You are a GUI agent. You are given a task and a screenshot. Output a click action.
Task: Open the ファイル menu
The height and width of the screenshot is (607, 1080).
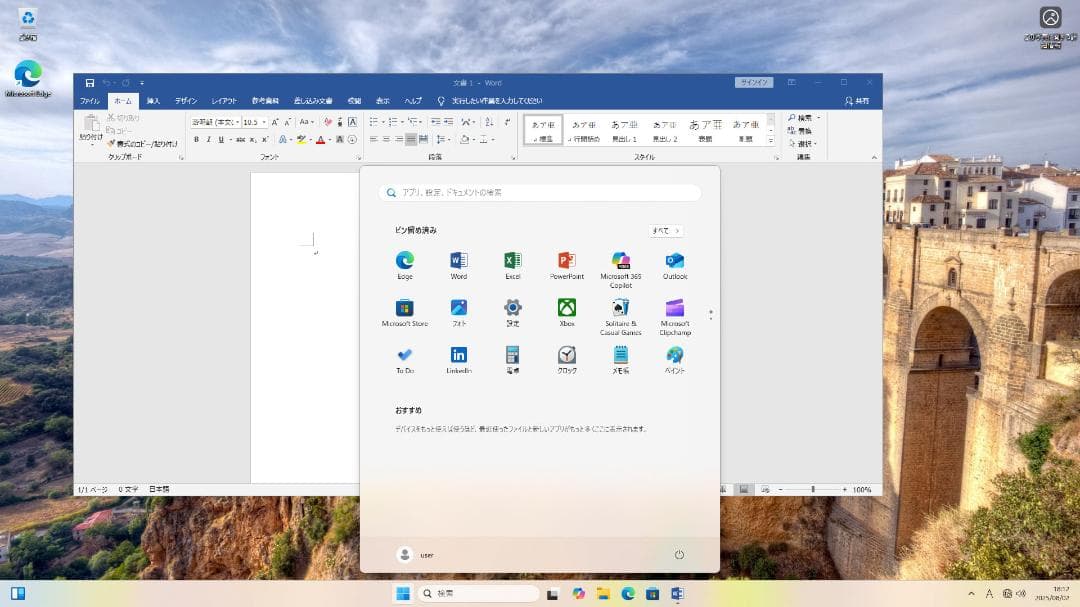[x=89, y=101]
